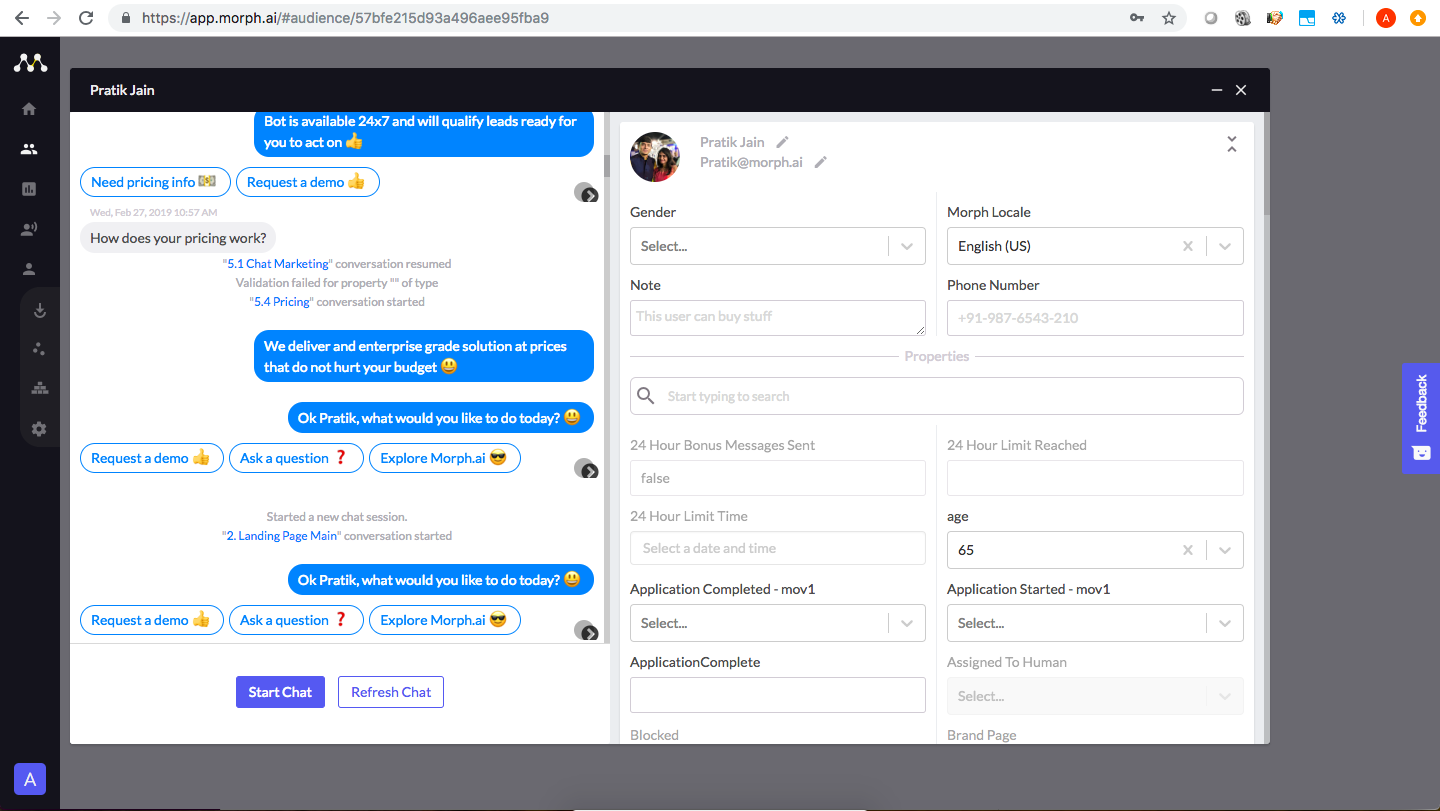Minimize the Pratik Jain dialog
1440x811 pixels.
1217,90
